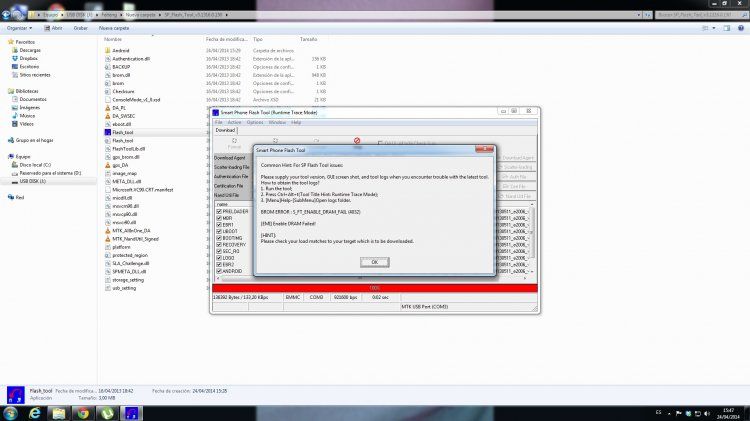Click OK in the Smart Phone Flash Tool dialog

[x=375, y=262]
